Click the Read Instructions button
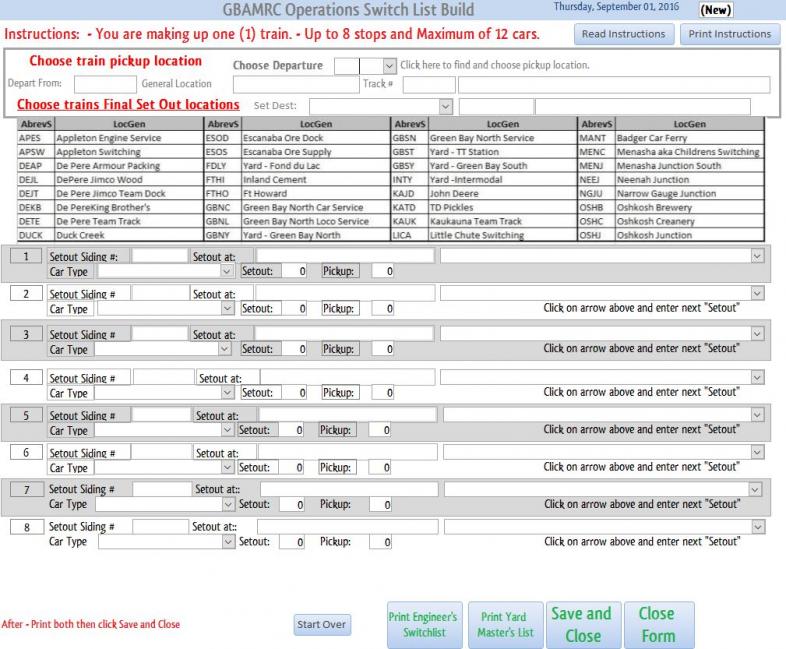786x649 pixels. pos(624,34)
